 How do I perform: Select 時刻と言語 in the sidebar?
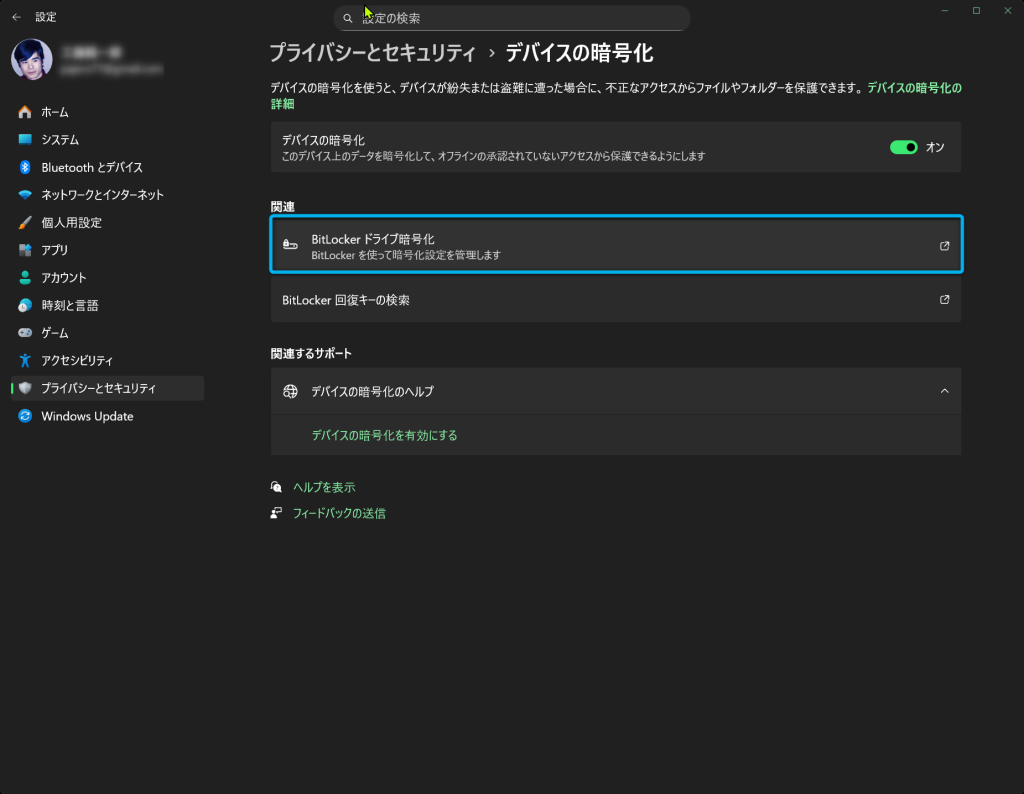[69, 305]
